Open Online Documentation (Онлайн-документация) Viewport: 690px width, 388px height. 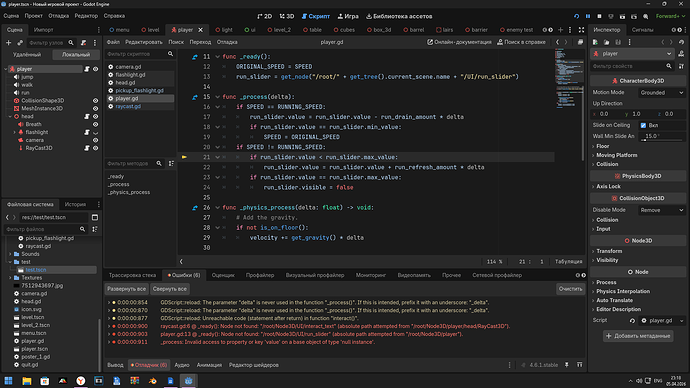point(459,42)
